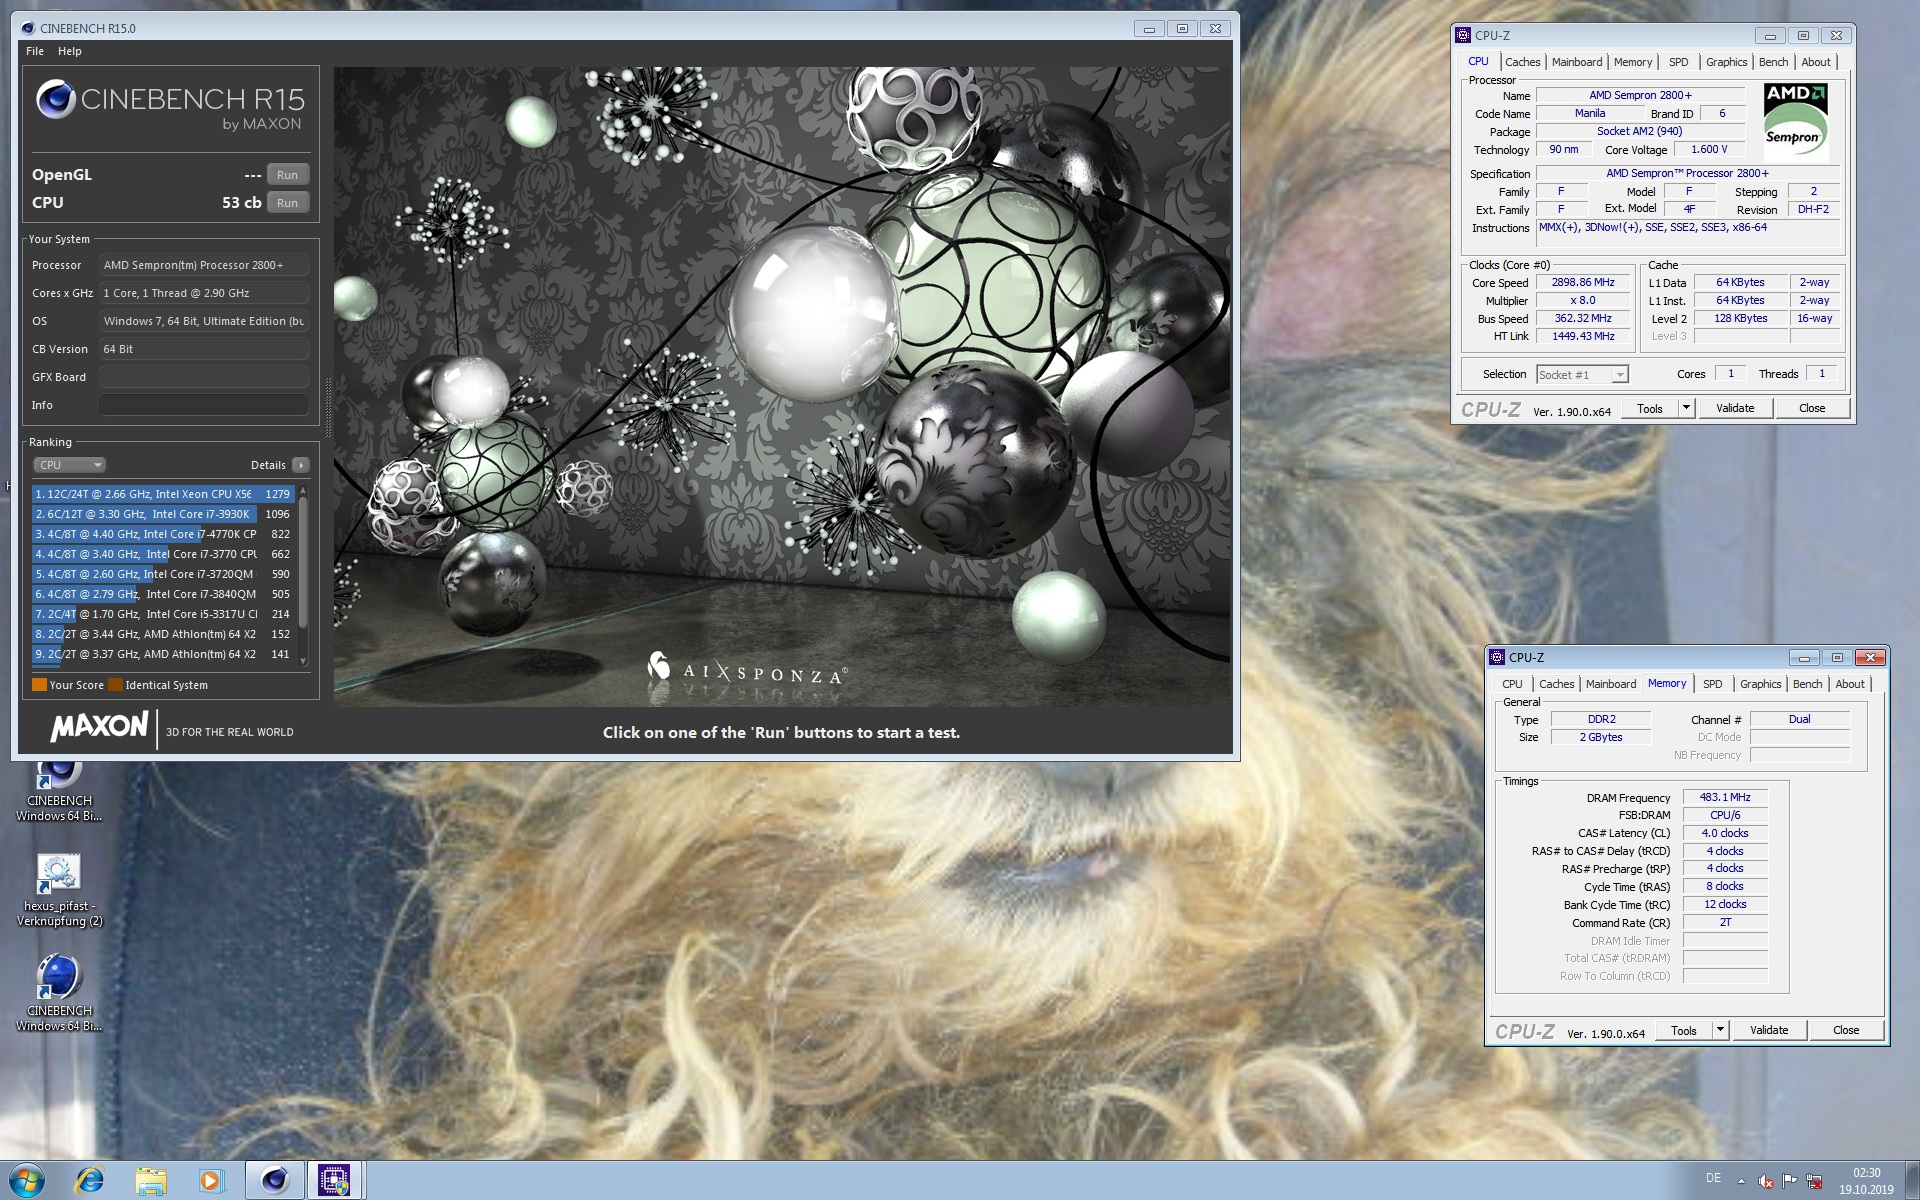Select ranking entry Intel Core i7-3930K
1920x1200 pixels.
(x=163, y=514)
